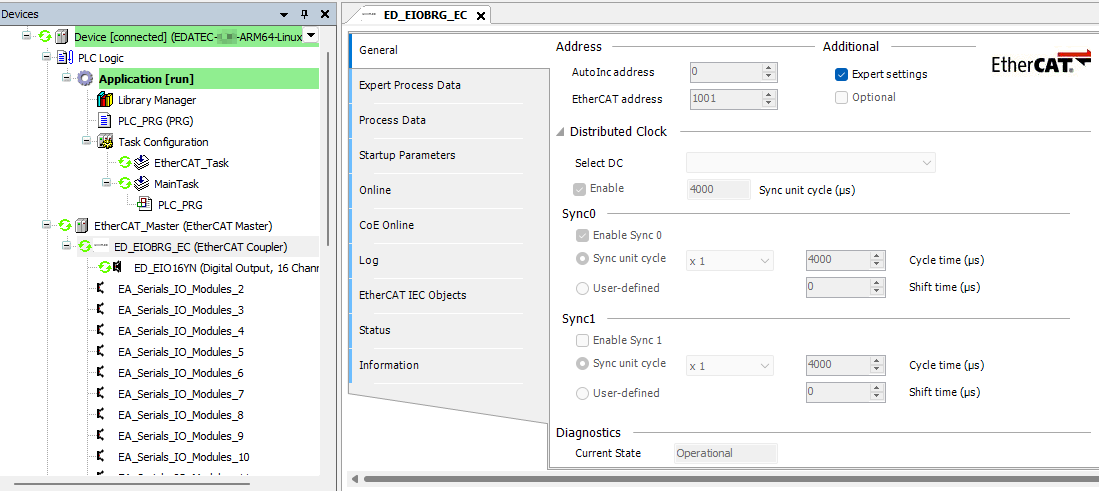Screen dimensions: 1099x491
Task: Toggle the Expert settings checkbox
Action: pyautogui.click(x=842, y=74)
